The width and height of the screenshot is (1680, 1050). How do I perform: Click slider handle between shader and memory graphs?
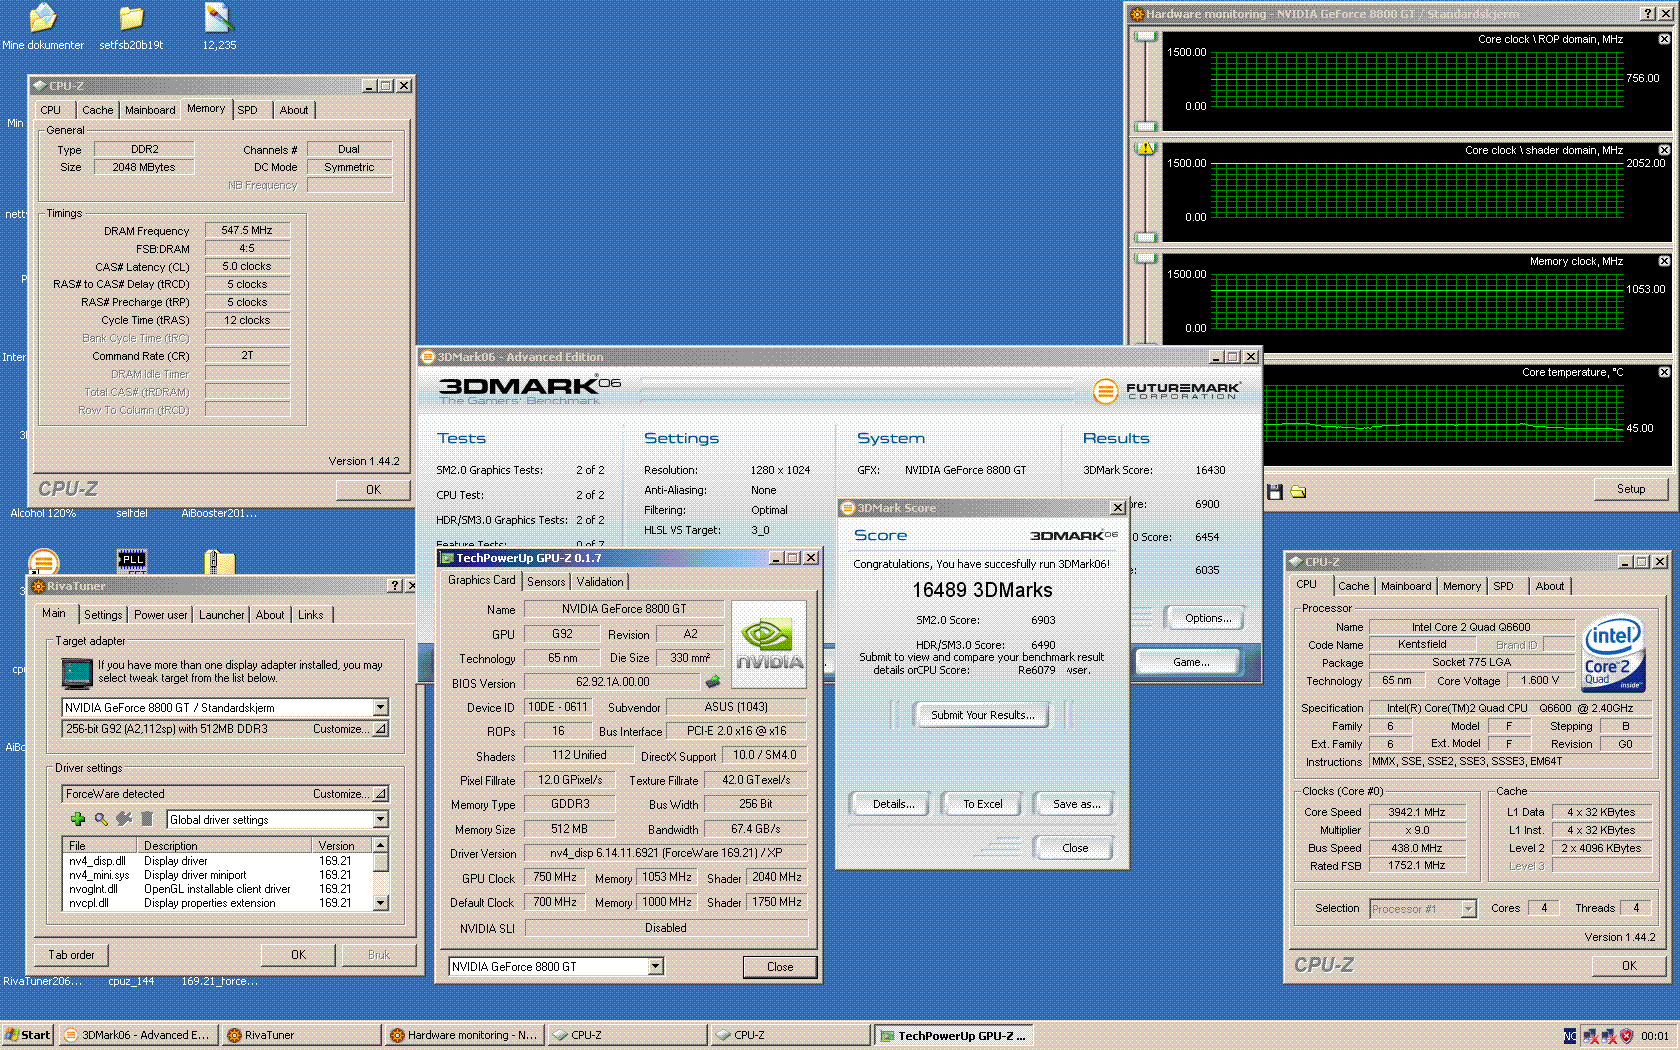tap(1146, 238)
